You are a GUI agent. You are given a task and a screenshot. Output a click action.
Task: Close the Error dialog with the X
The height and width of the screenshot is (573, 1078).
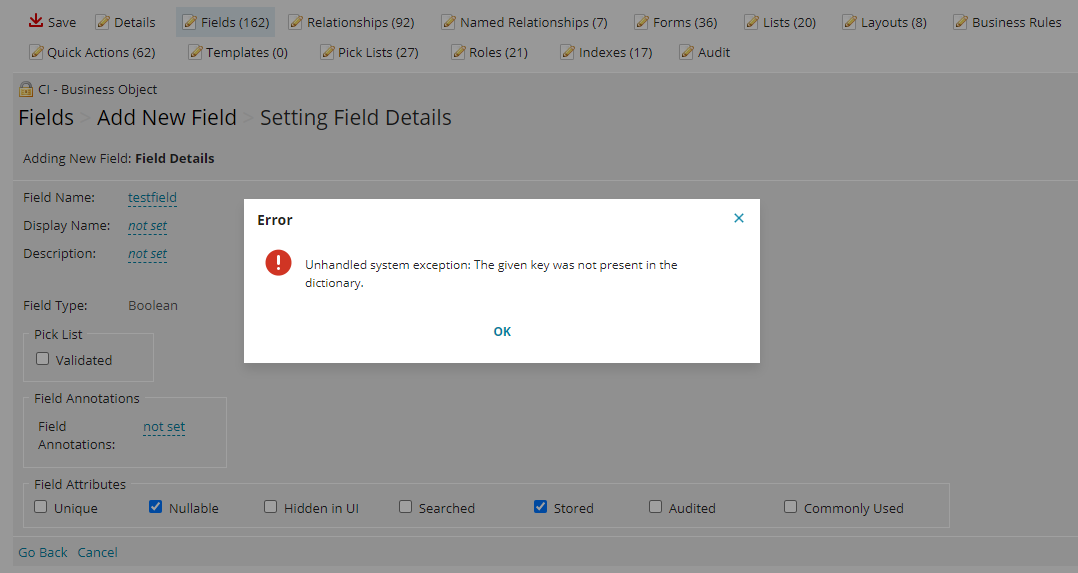(x=739, y=218)
